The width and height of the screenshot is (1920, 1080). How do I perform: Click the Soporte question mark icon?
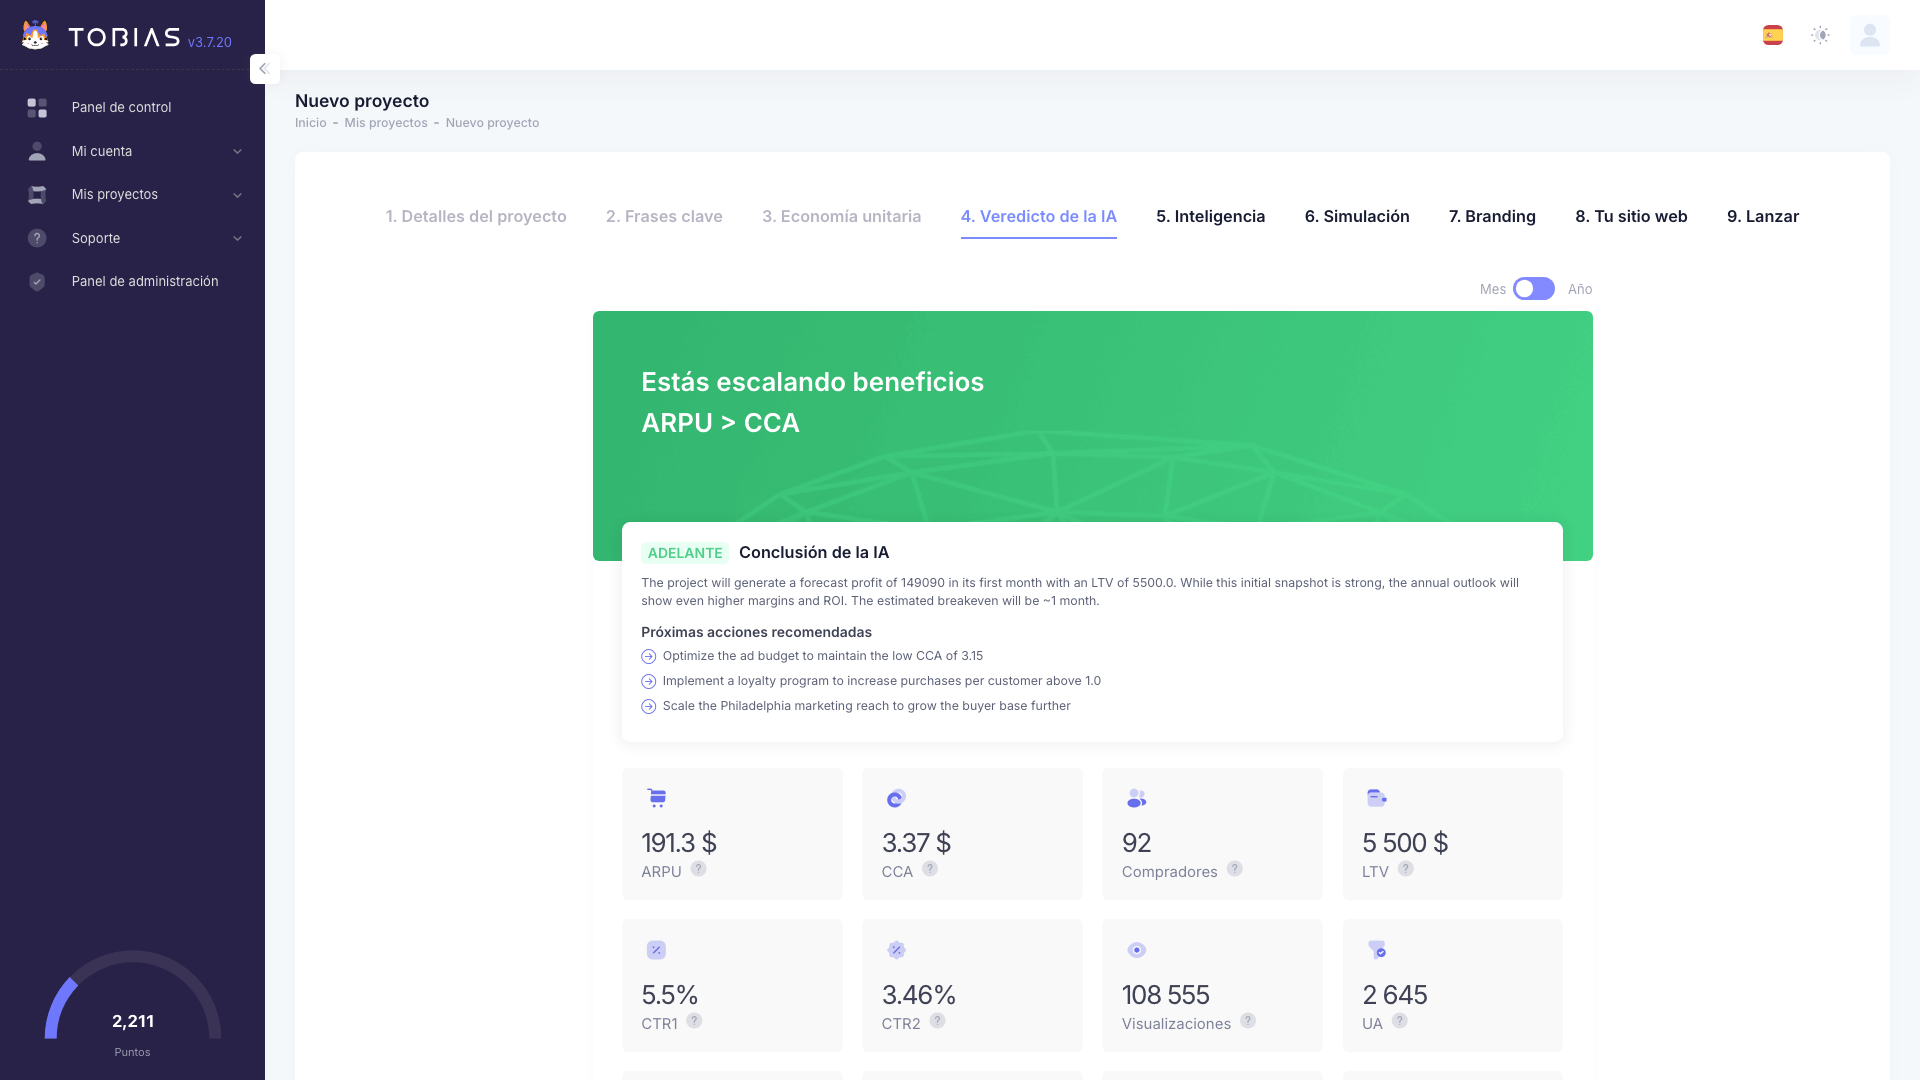37,238
